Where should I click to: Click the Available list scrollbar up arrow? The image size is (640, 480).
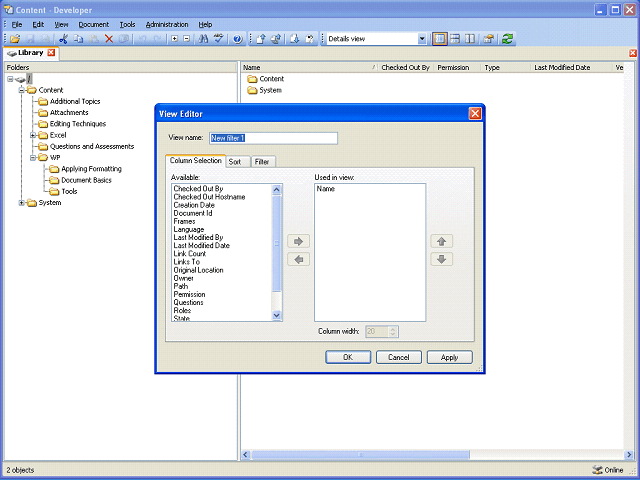click(x=277, y=190)
